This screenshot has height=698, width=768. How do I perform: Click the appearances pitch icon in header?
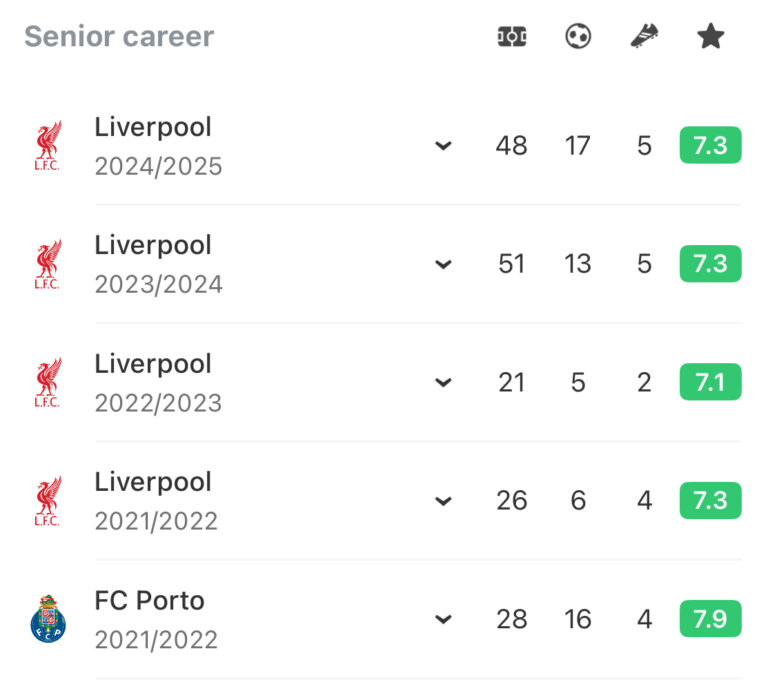(x=512, y=37)
